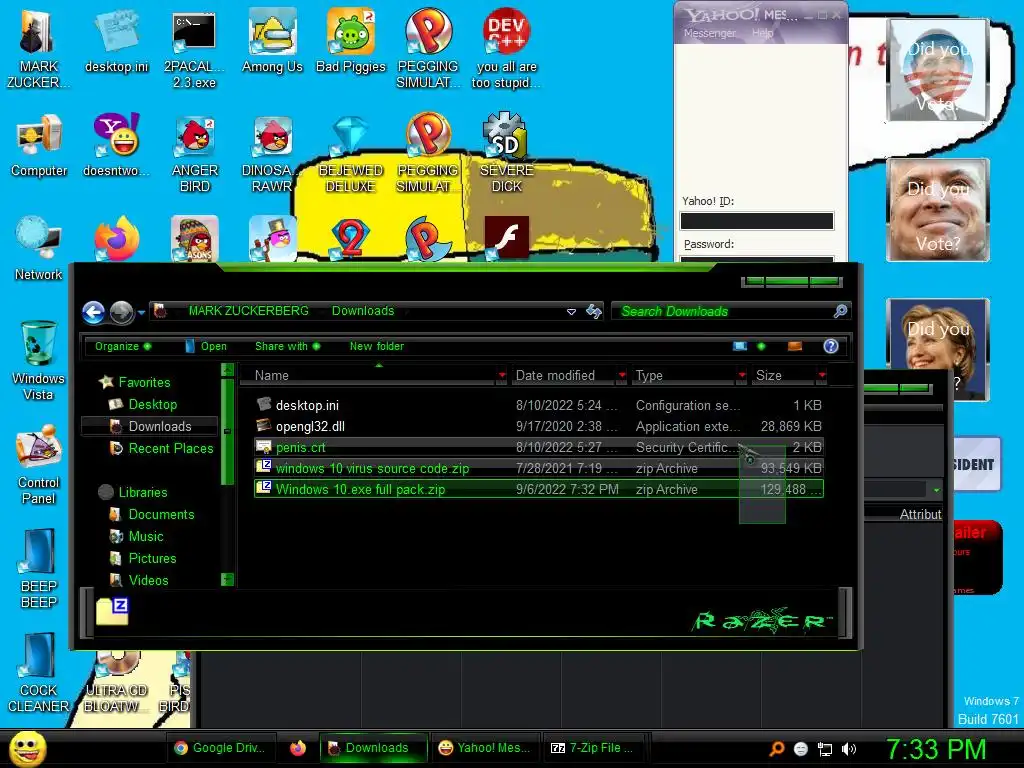This screenshot has height=768, width=1024.
Task: Open the Control Panel icon
Action: [39, 465]
